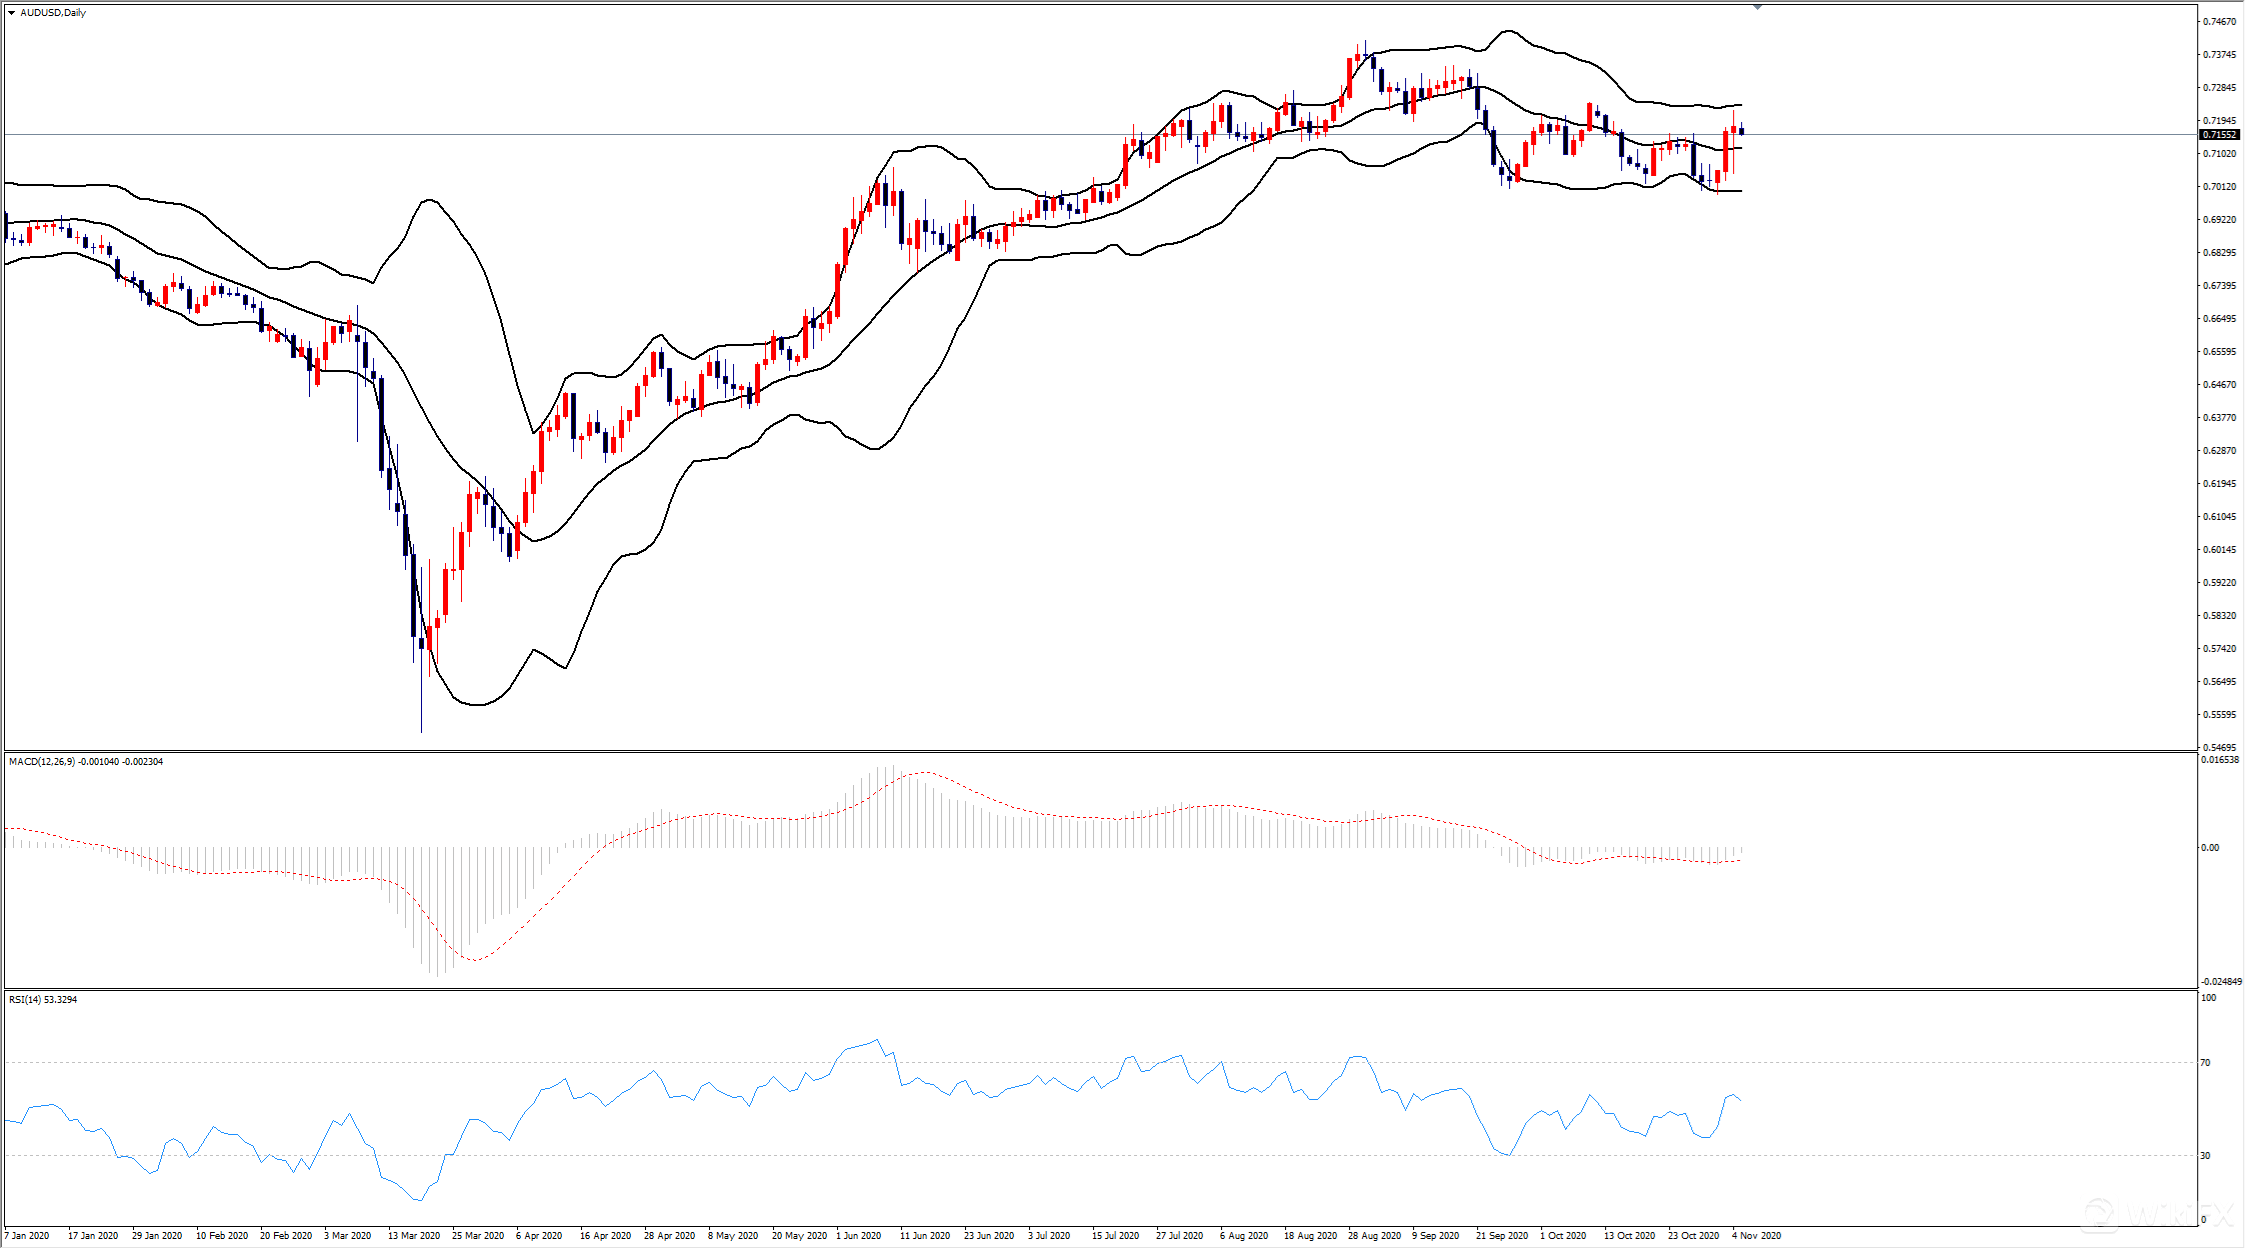
Task: Click the 0.54695 price scale label
Action: [2217, 748]
